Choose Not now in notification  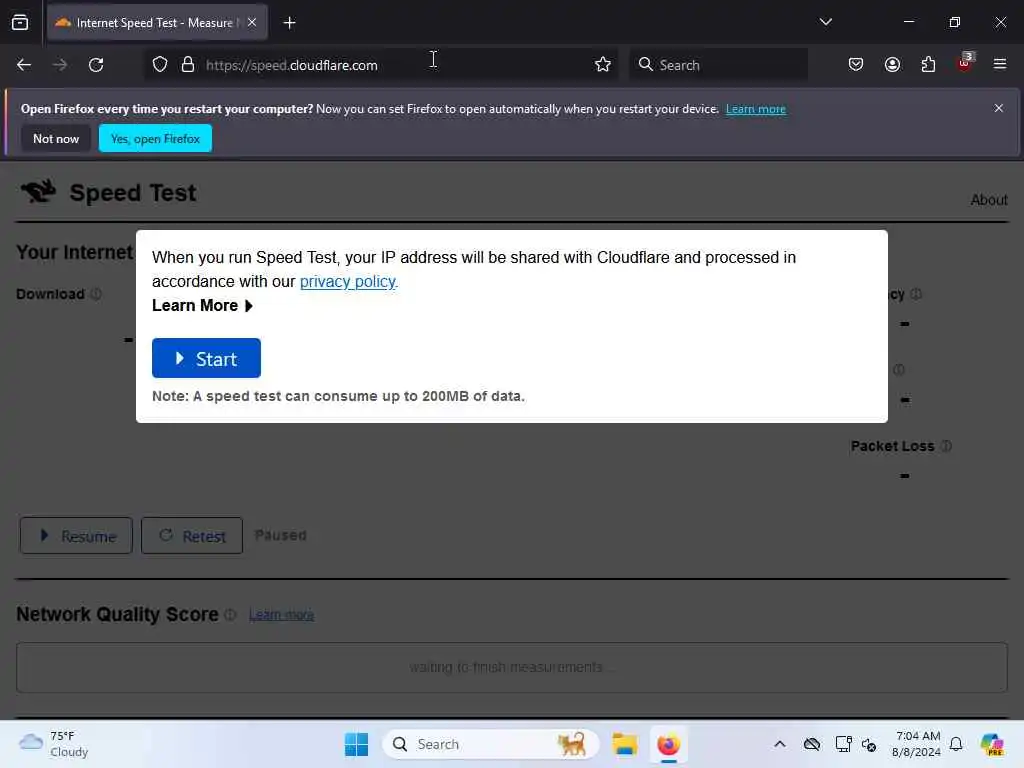coord(56,138)
